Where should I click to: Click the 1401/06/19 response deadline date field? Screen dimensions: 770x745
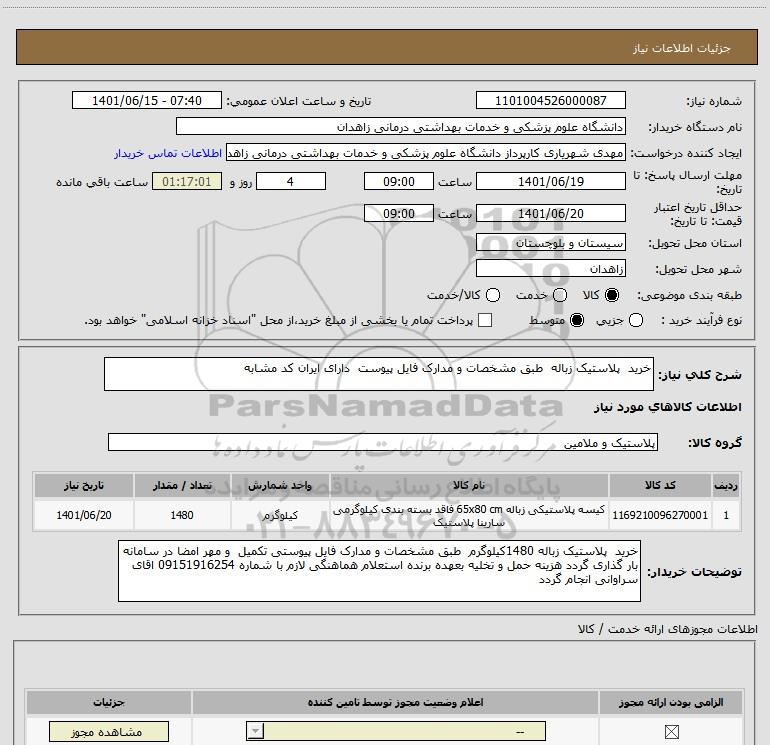point(551,182)
